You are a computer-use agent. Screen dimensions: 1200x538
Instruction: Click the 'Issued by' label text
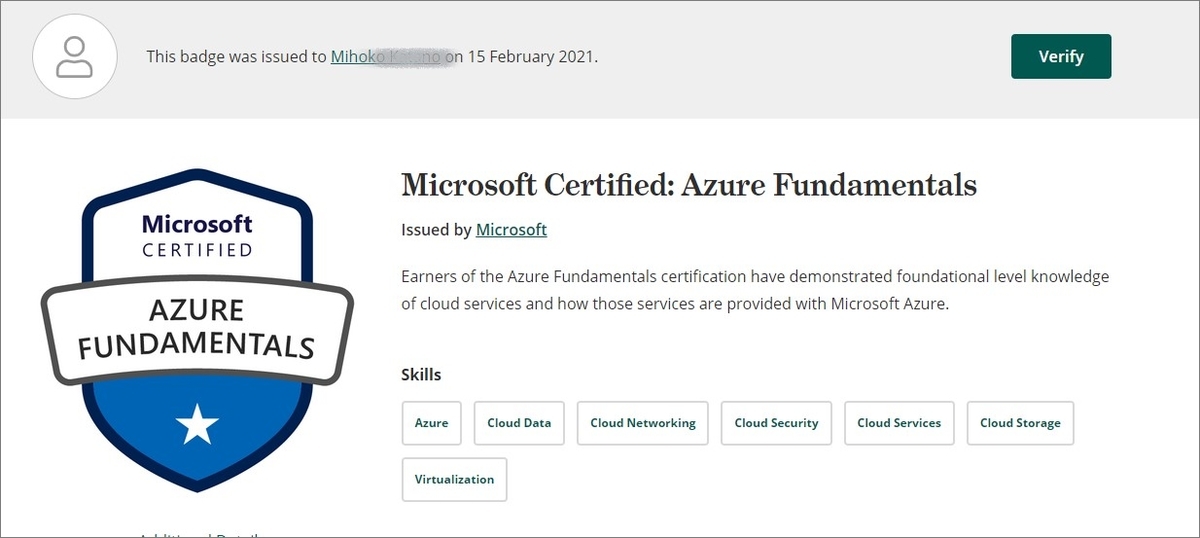pos(436,229)
